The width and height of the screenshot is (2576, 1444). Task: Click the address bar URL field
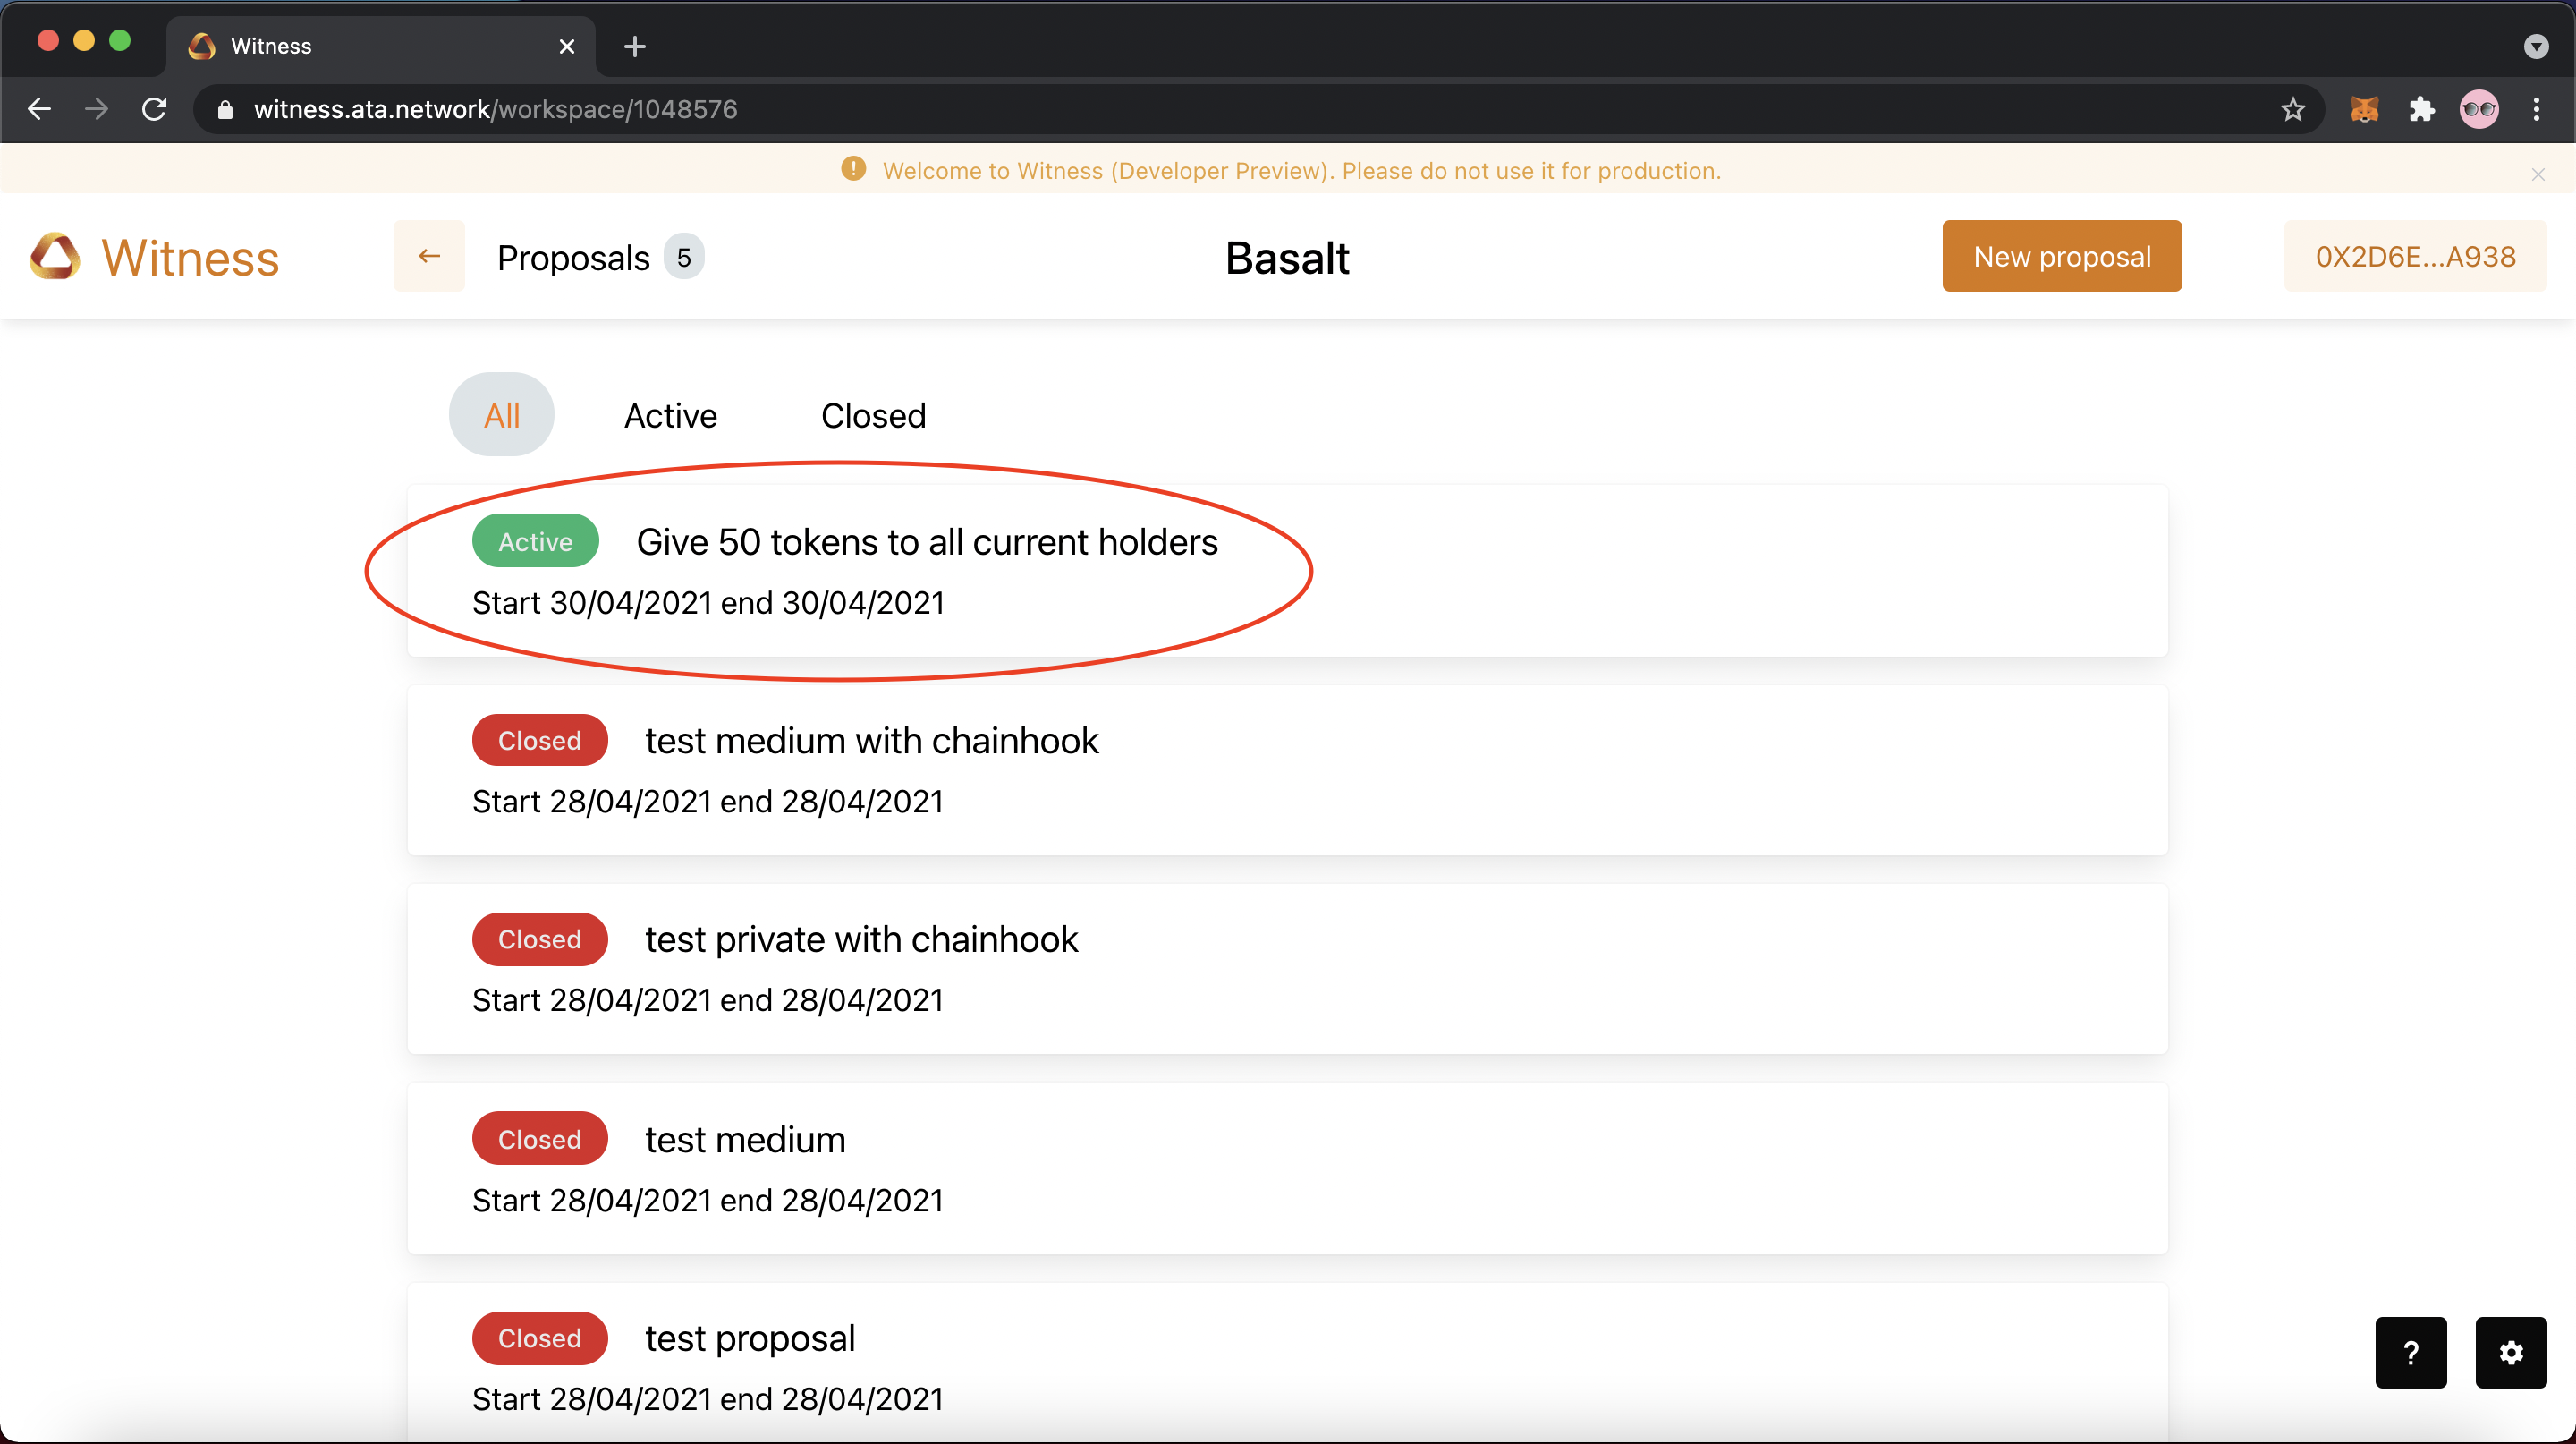tap(1257, 109)
